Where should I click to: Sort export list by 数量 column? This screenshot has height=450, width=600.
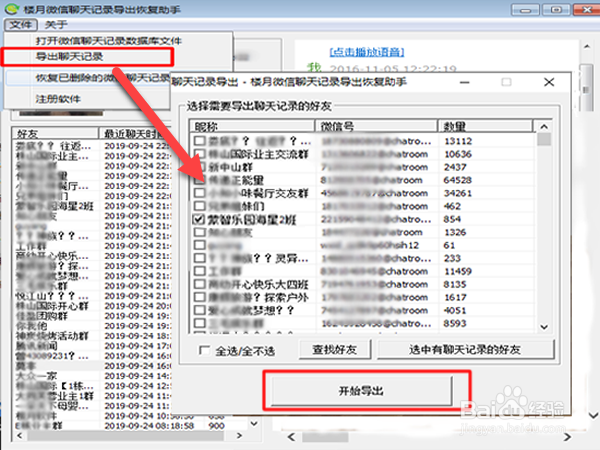pos(485,126)
